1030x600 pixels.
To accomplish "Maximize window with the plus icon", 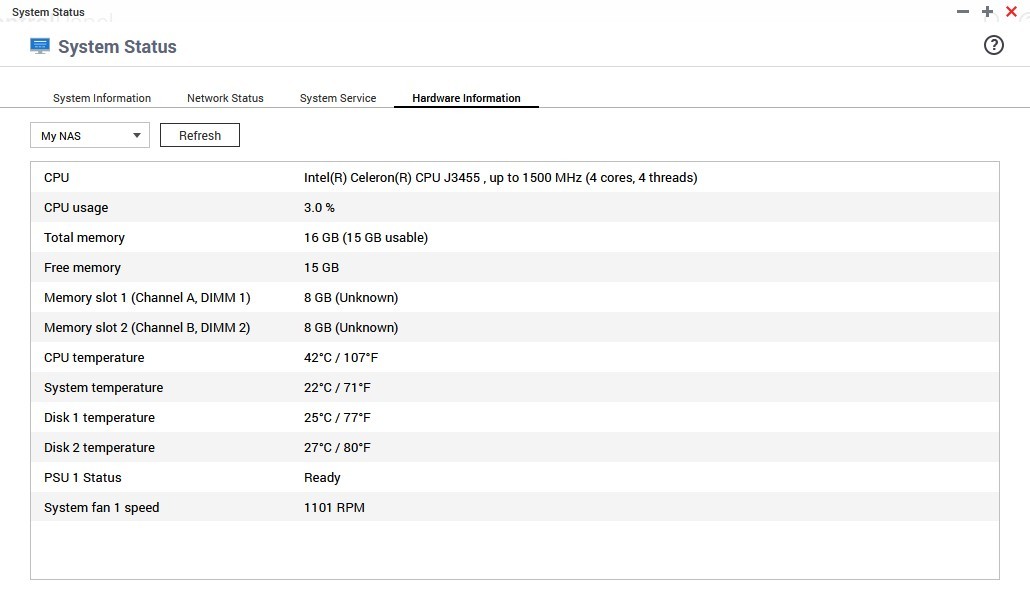I will pos(987,12).
